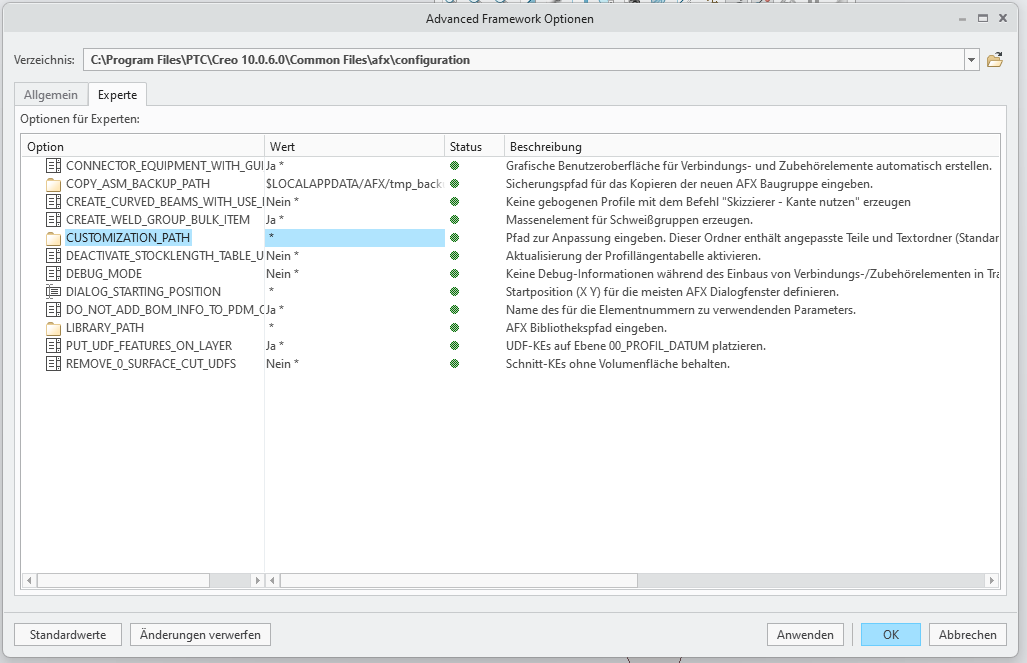Click the list icon beside CREATE_CURVED_BEAMS option
The image size is (1027, 663).
click(53, 201)
